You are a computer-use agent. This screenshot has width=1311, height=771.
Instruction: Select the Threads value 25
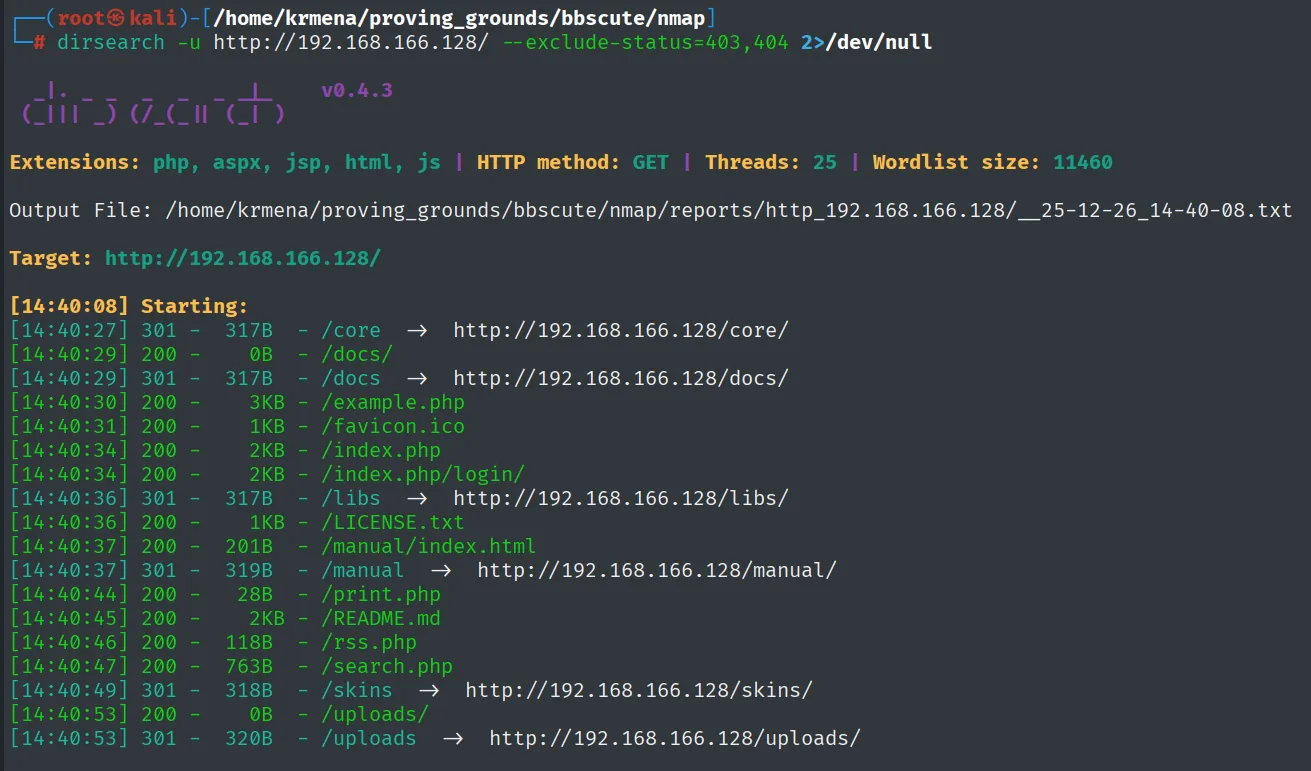(x=825, y=162)
